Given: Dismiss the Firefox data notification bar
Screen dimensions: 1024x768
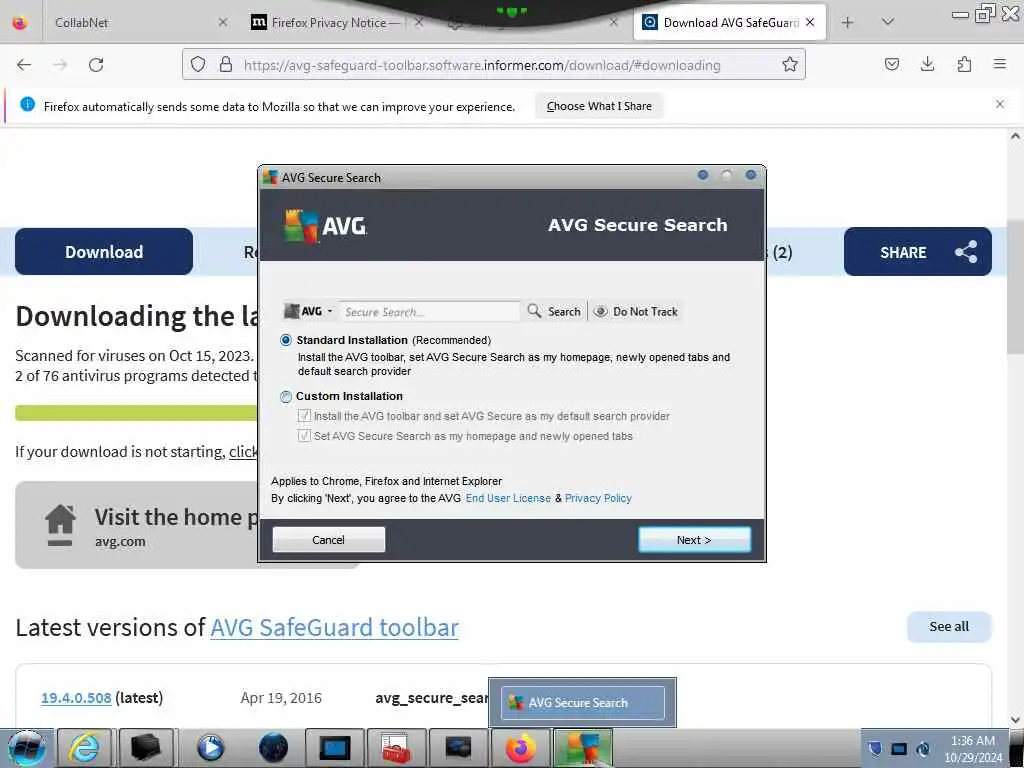Looking at the screenshot, I should (999, 104).
